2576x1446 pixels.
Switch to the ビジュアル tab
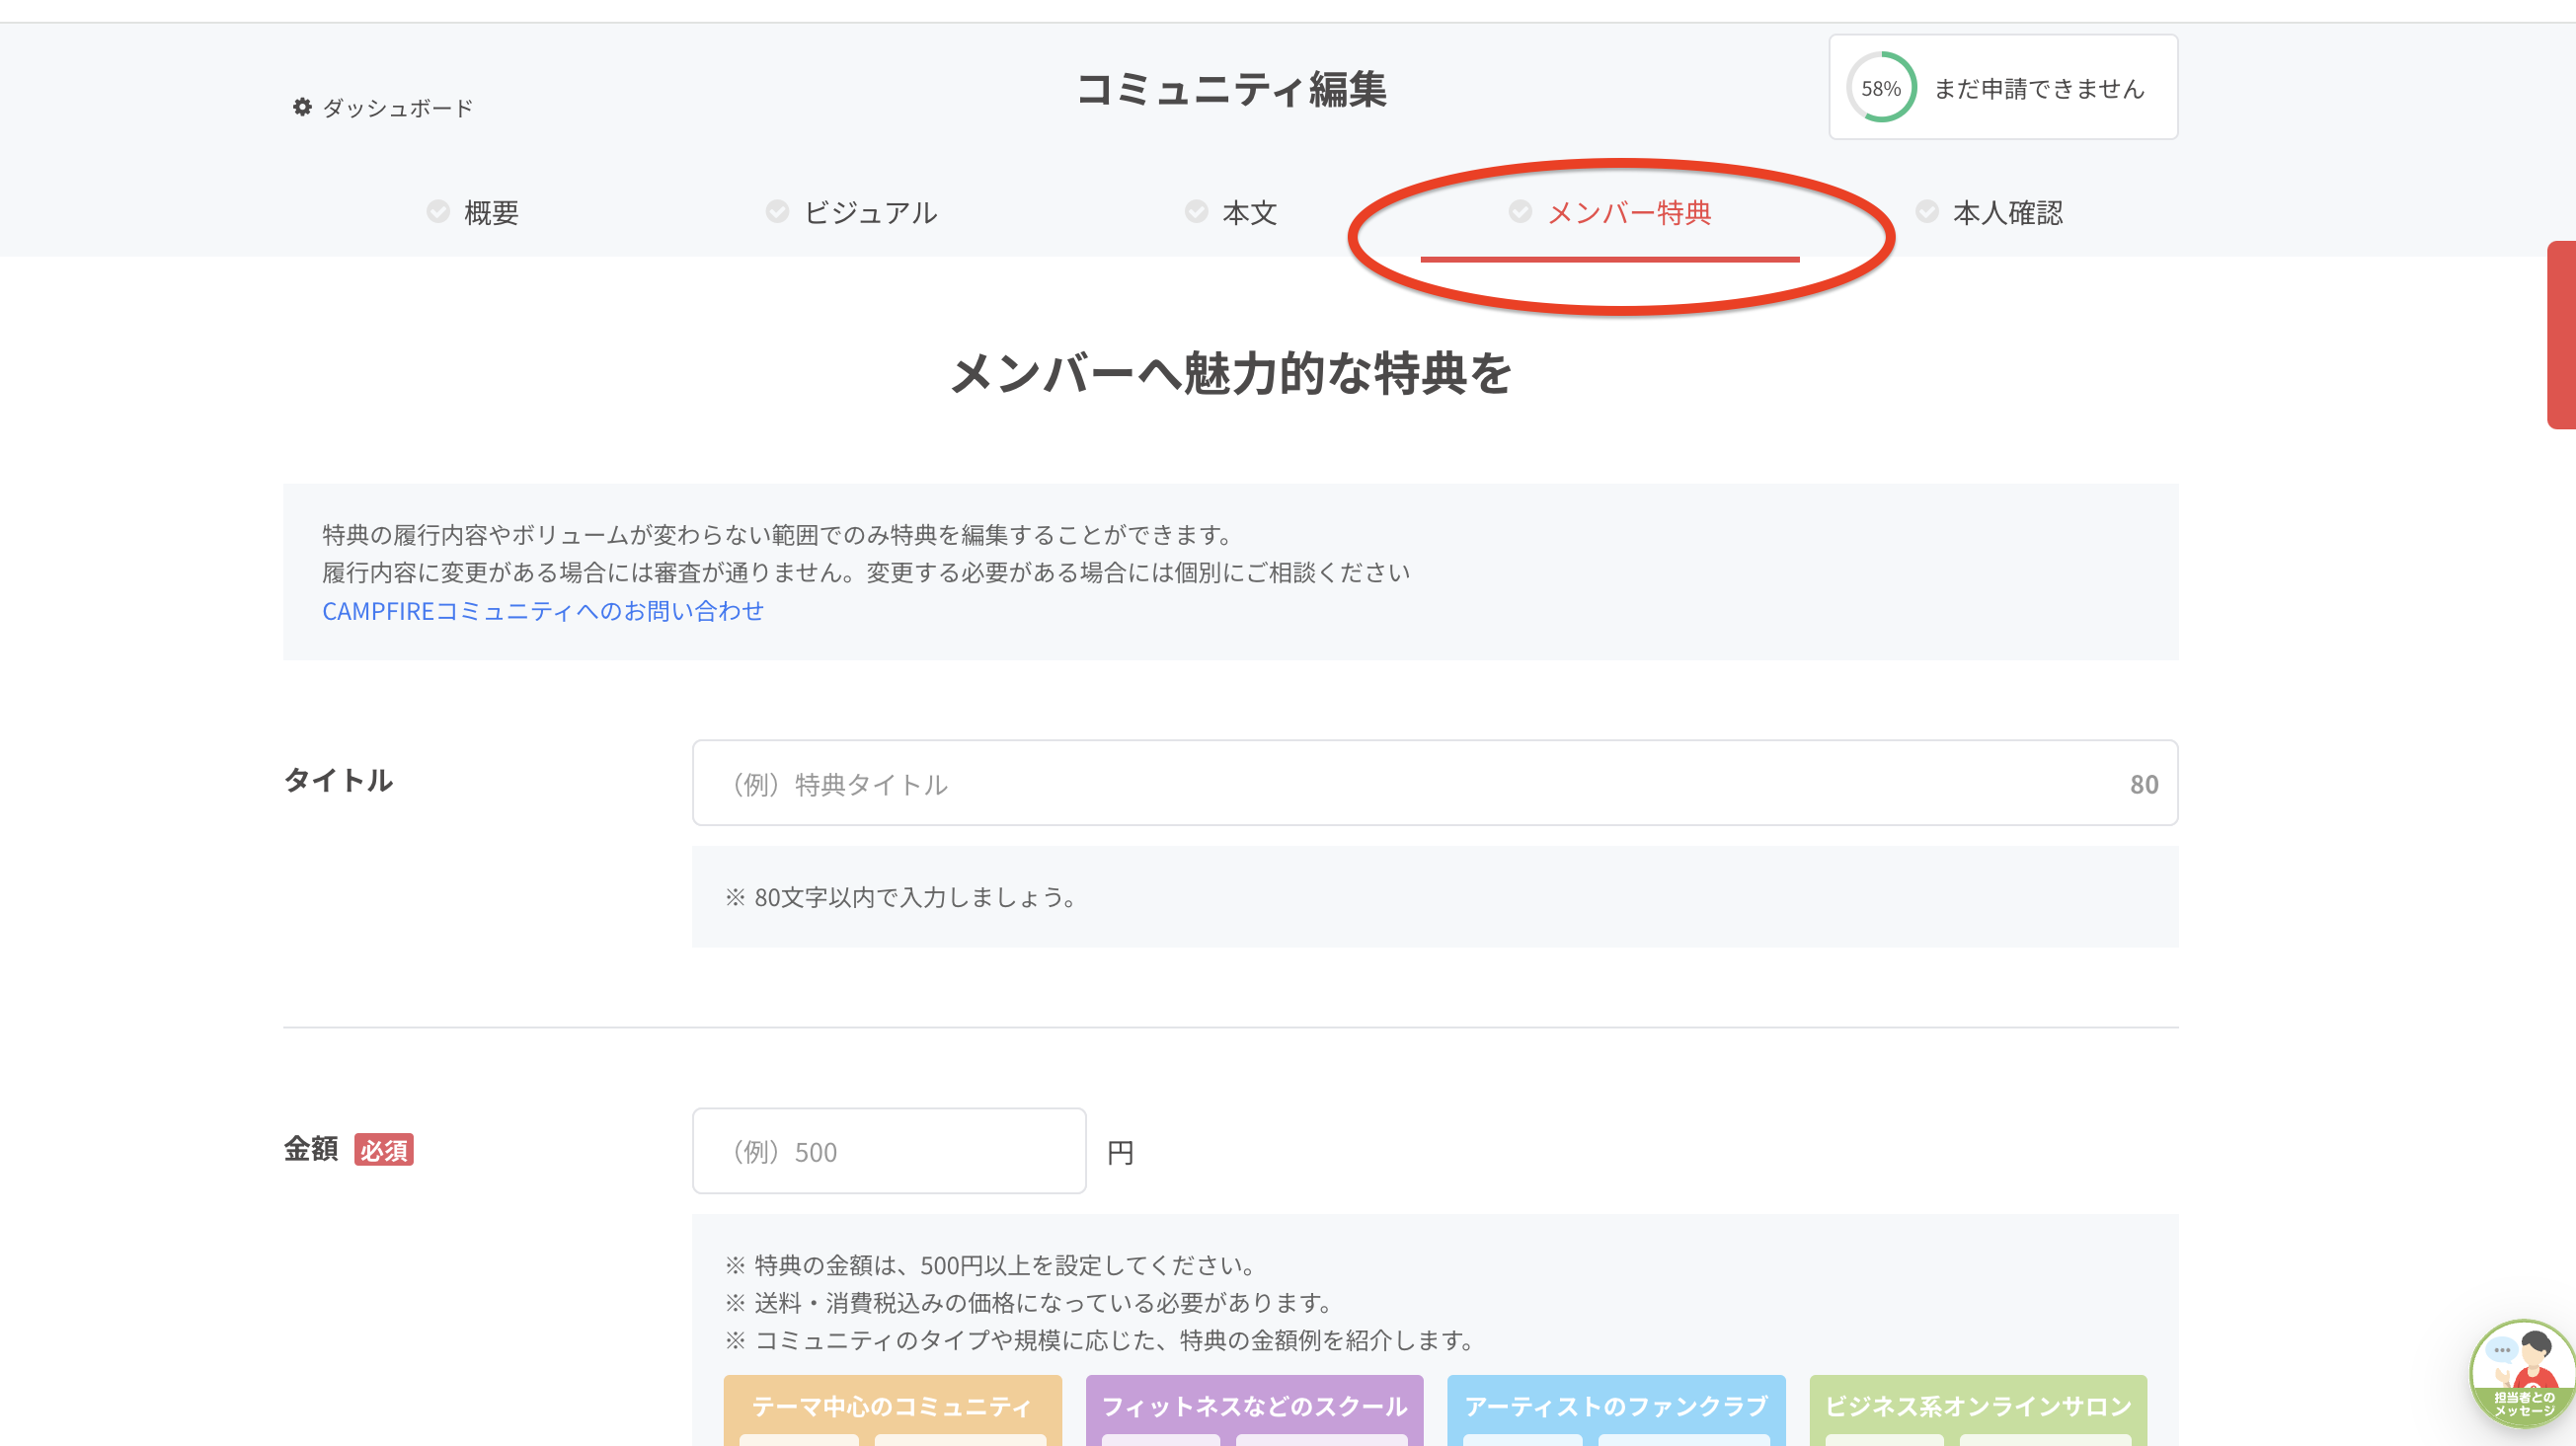pyautogui.click(x=870, y=213)
